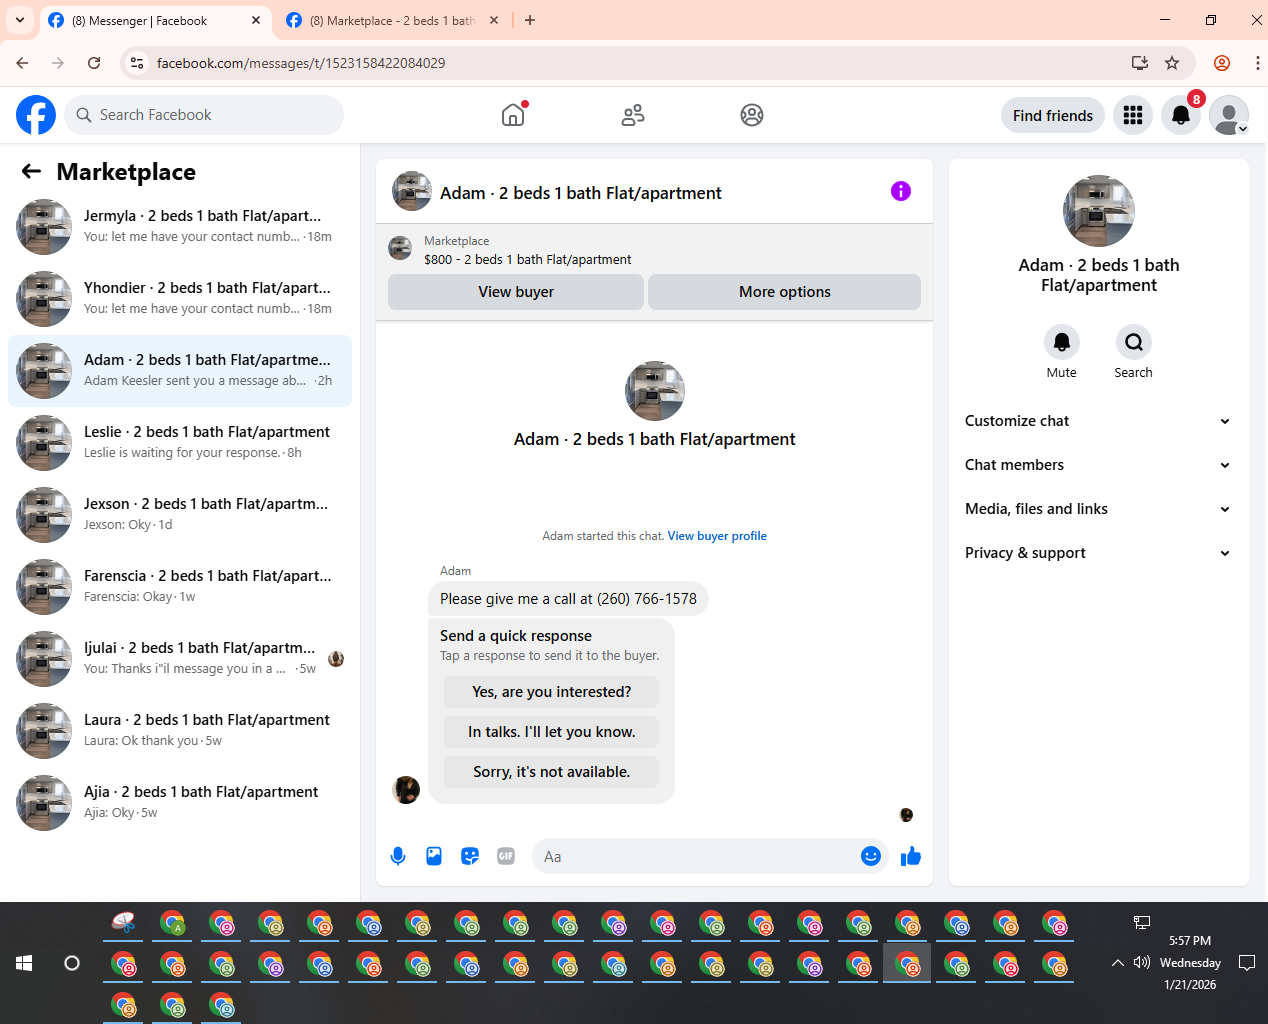Image resolution: width=1268 pixels, height=1024 pixels.
Task: Click the Facebook logo icon
Action: (36, 115)
